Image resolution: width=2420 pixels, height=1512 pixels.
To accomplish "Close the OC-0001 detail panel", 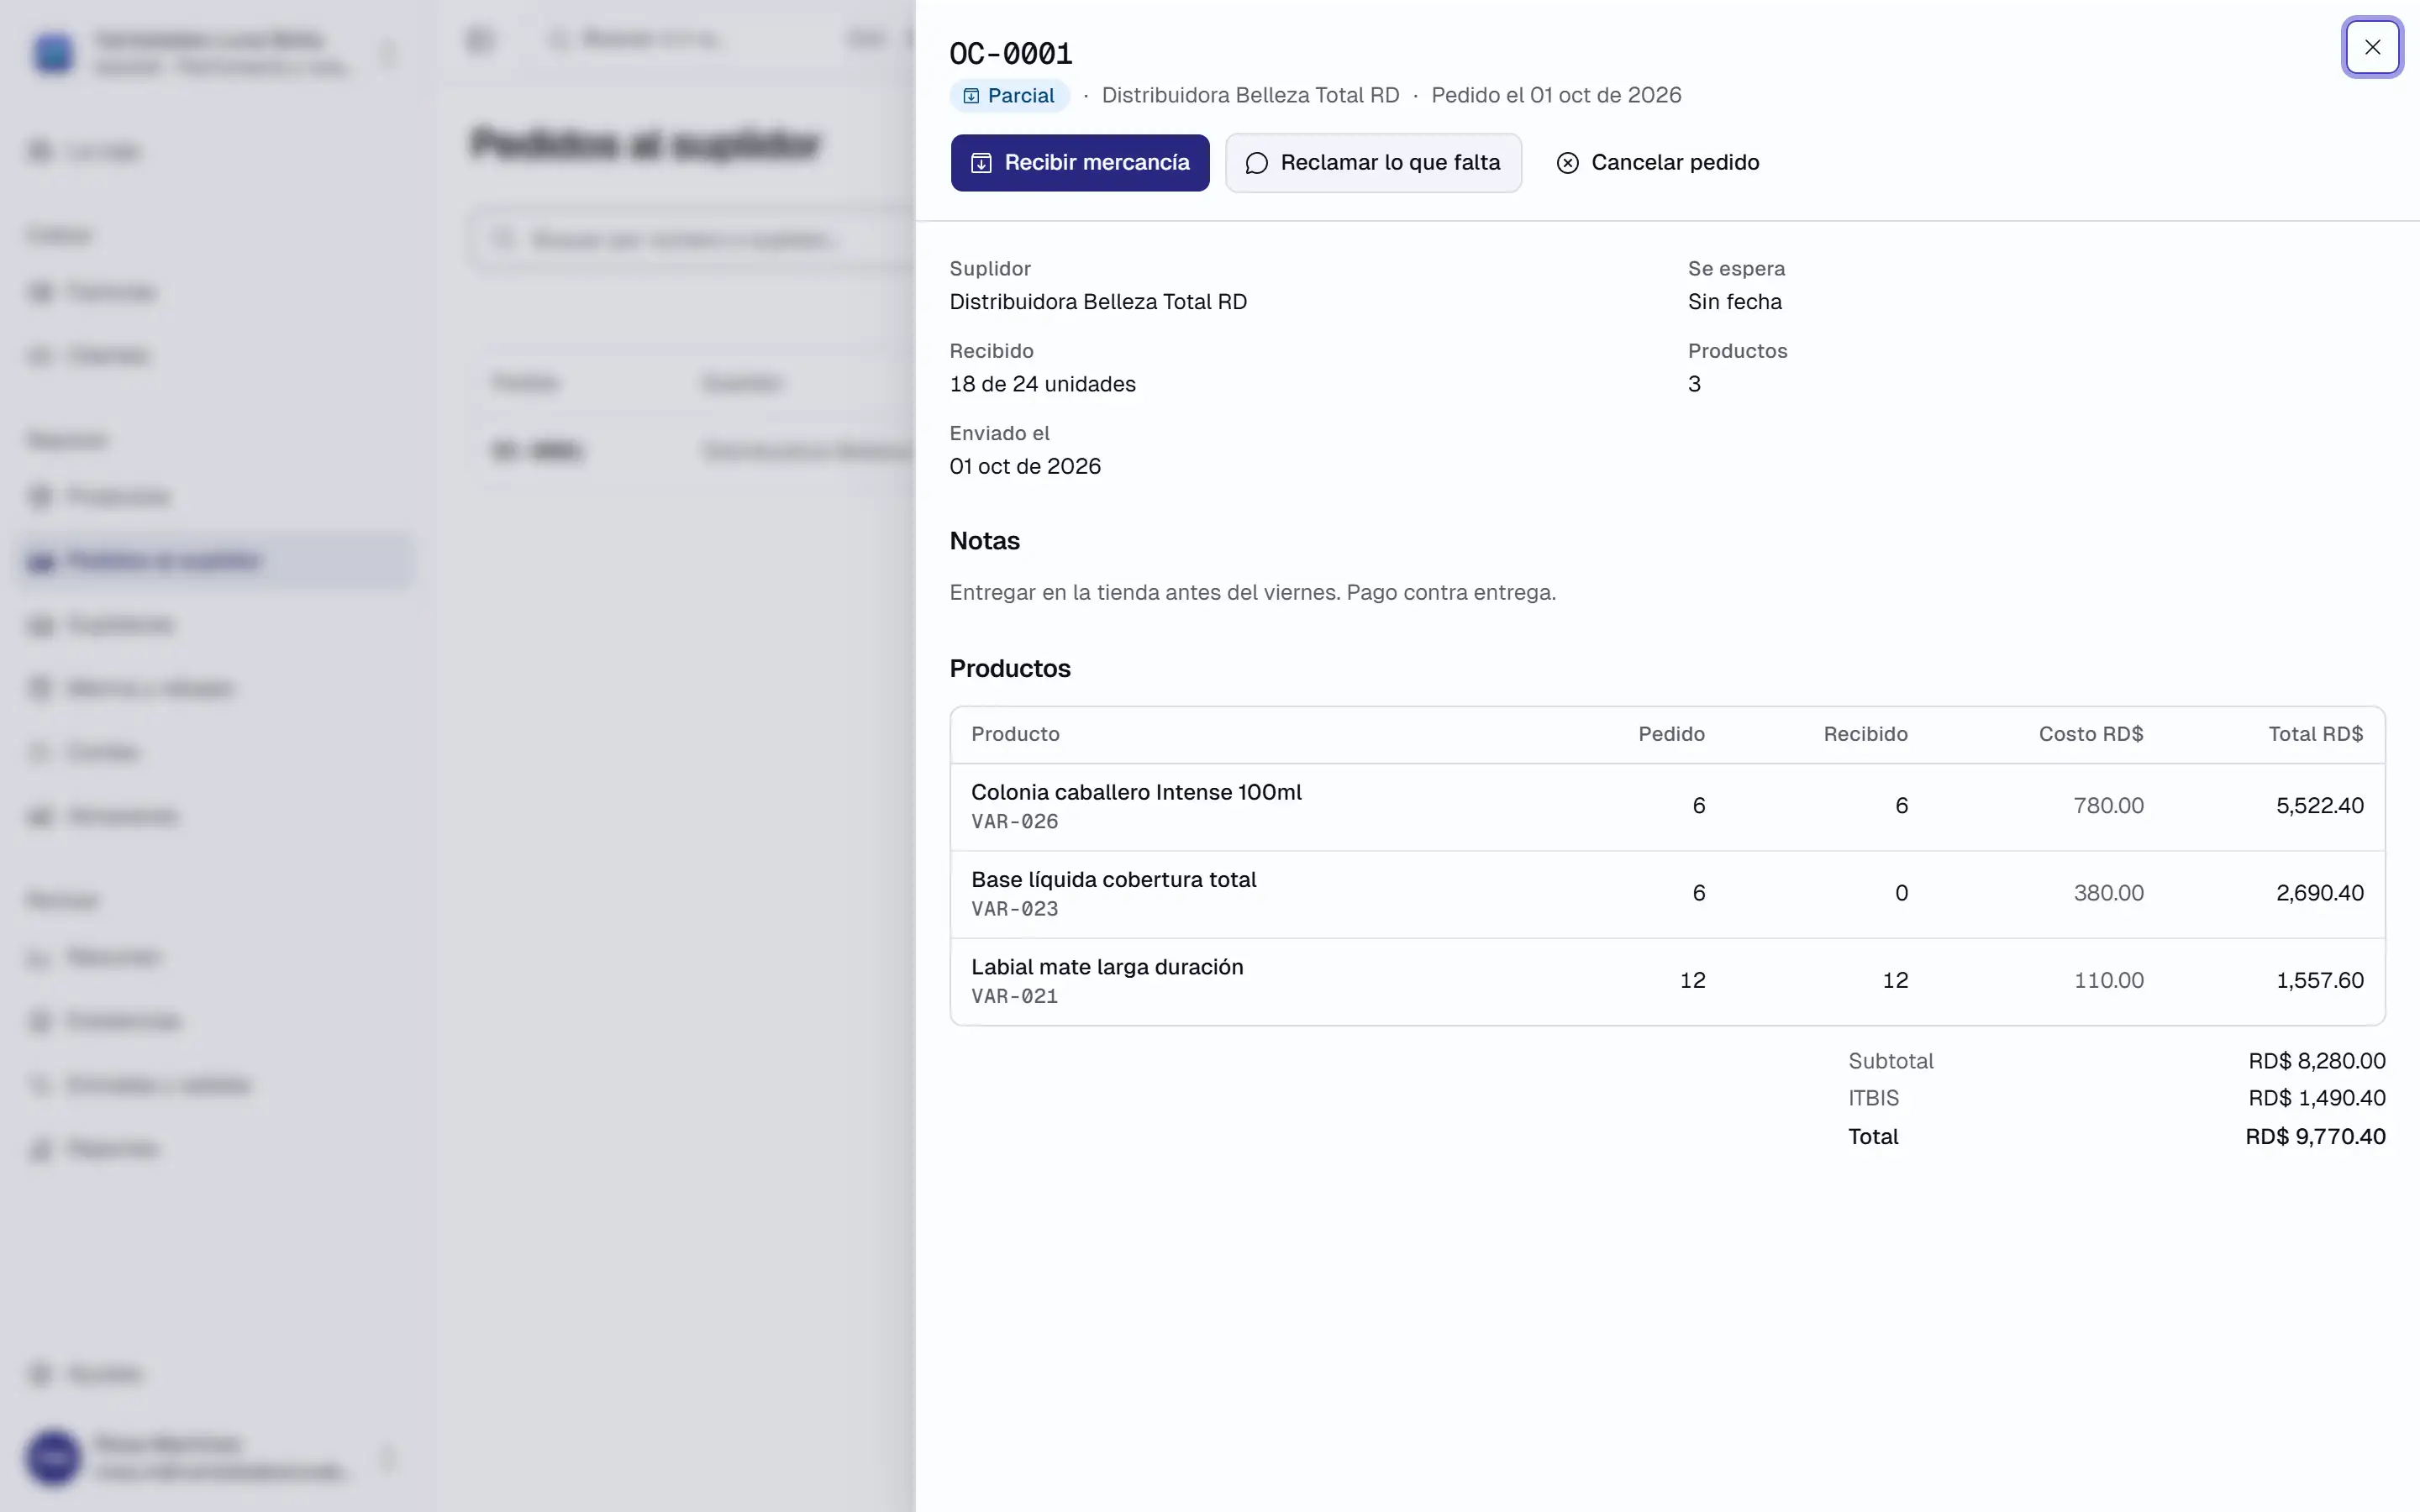I will 2372,47.
